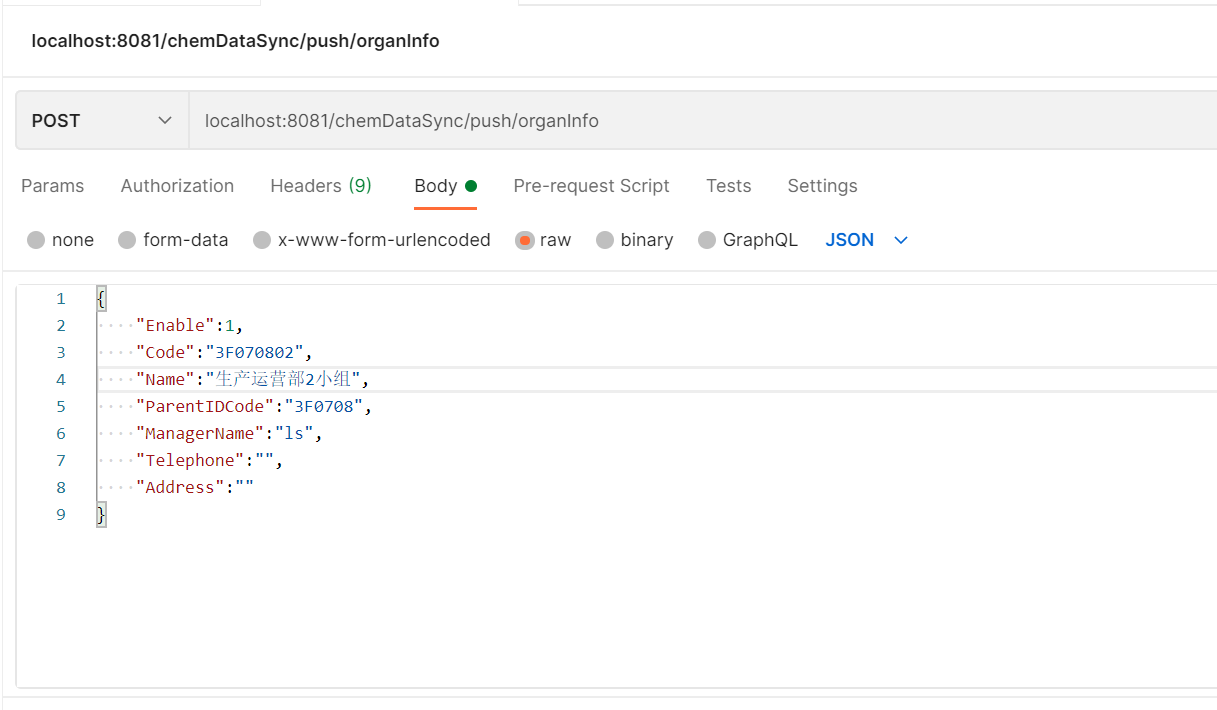1217x710 pixels.
Task: Switch to the Params tab
Action: (x=52, y=185)
